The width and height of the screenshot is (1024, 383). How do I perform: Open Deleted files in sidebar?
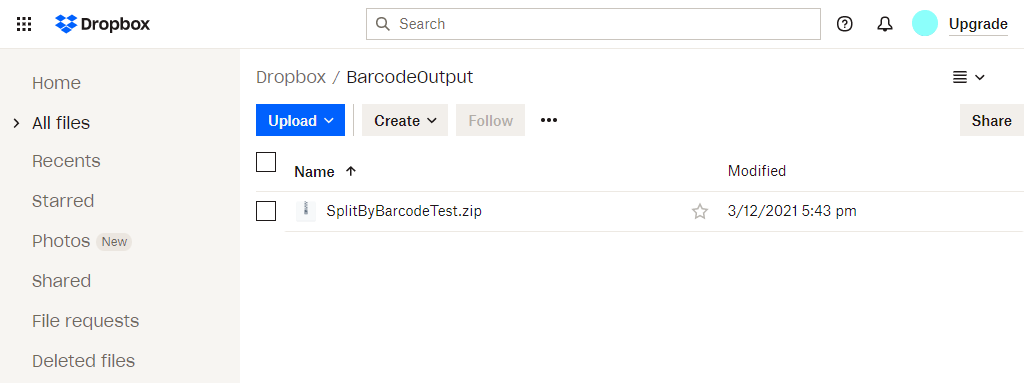(x=84, y=361)
